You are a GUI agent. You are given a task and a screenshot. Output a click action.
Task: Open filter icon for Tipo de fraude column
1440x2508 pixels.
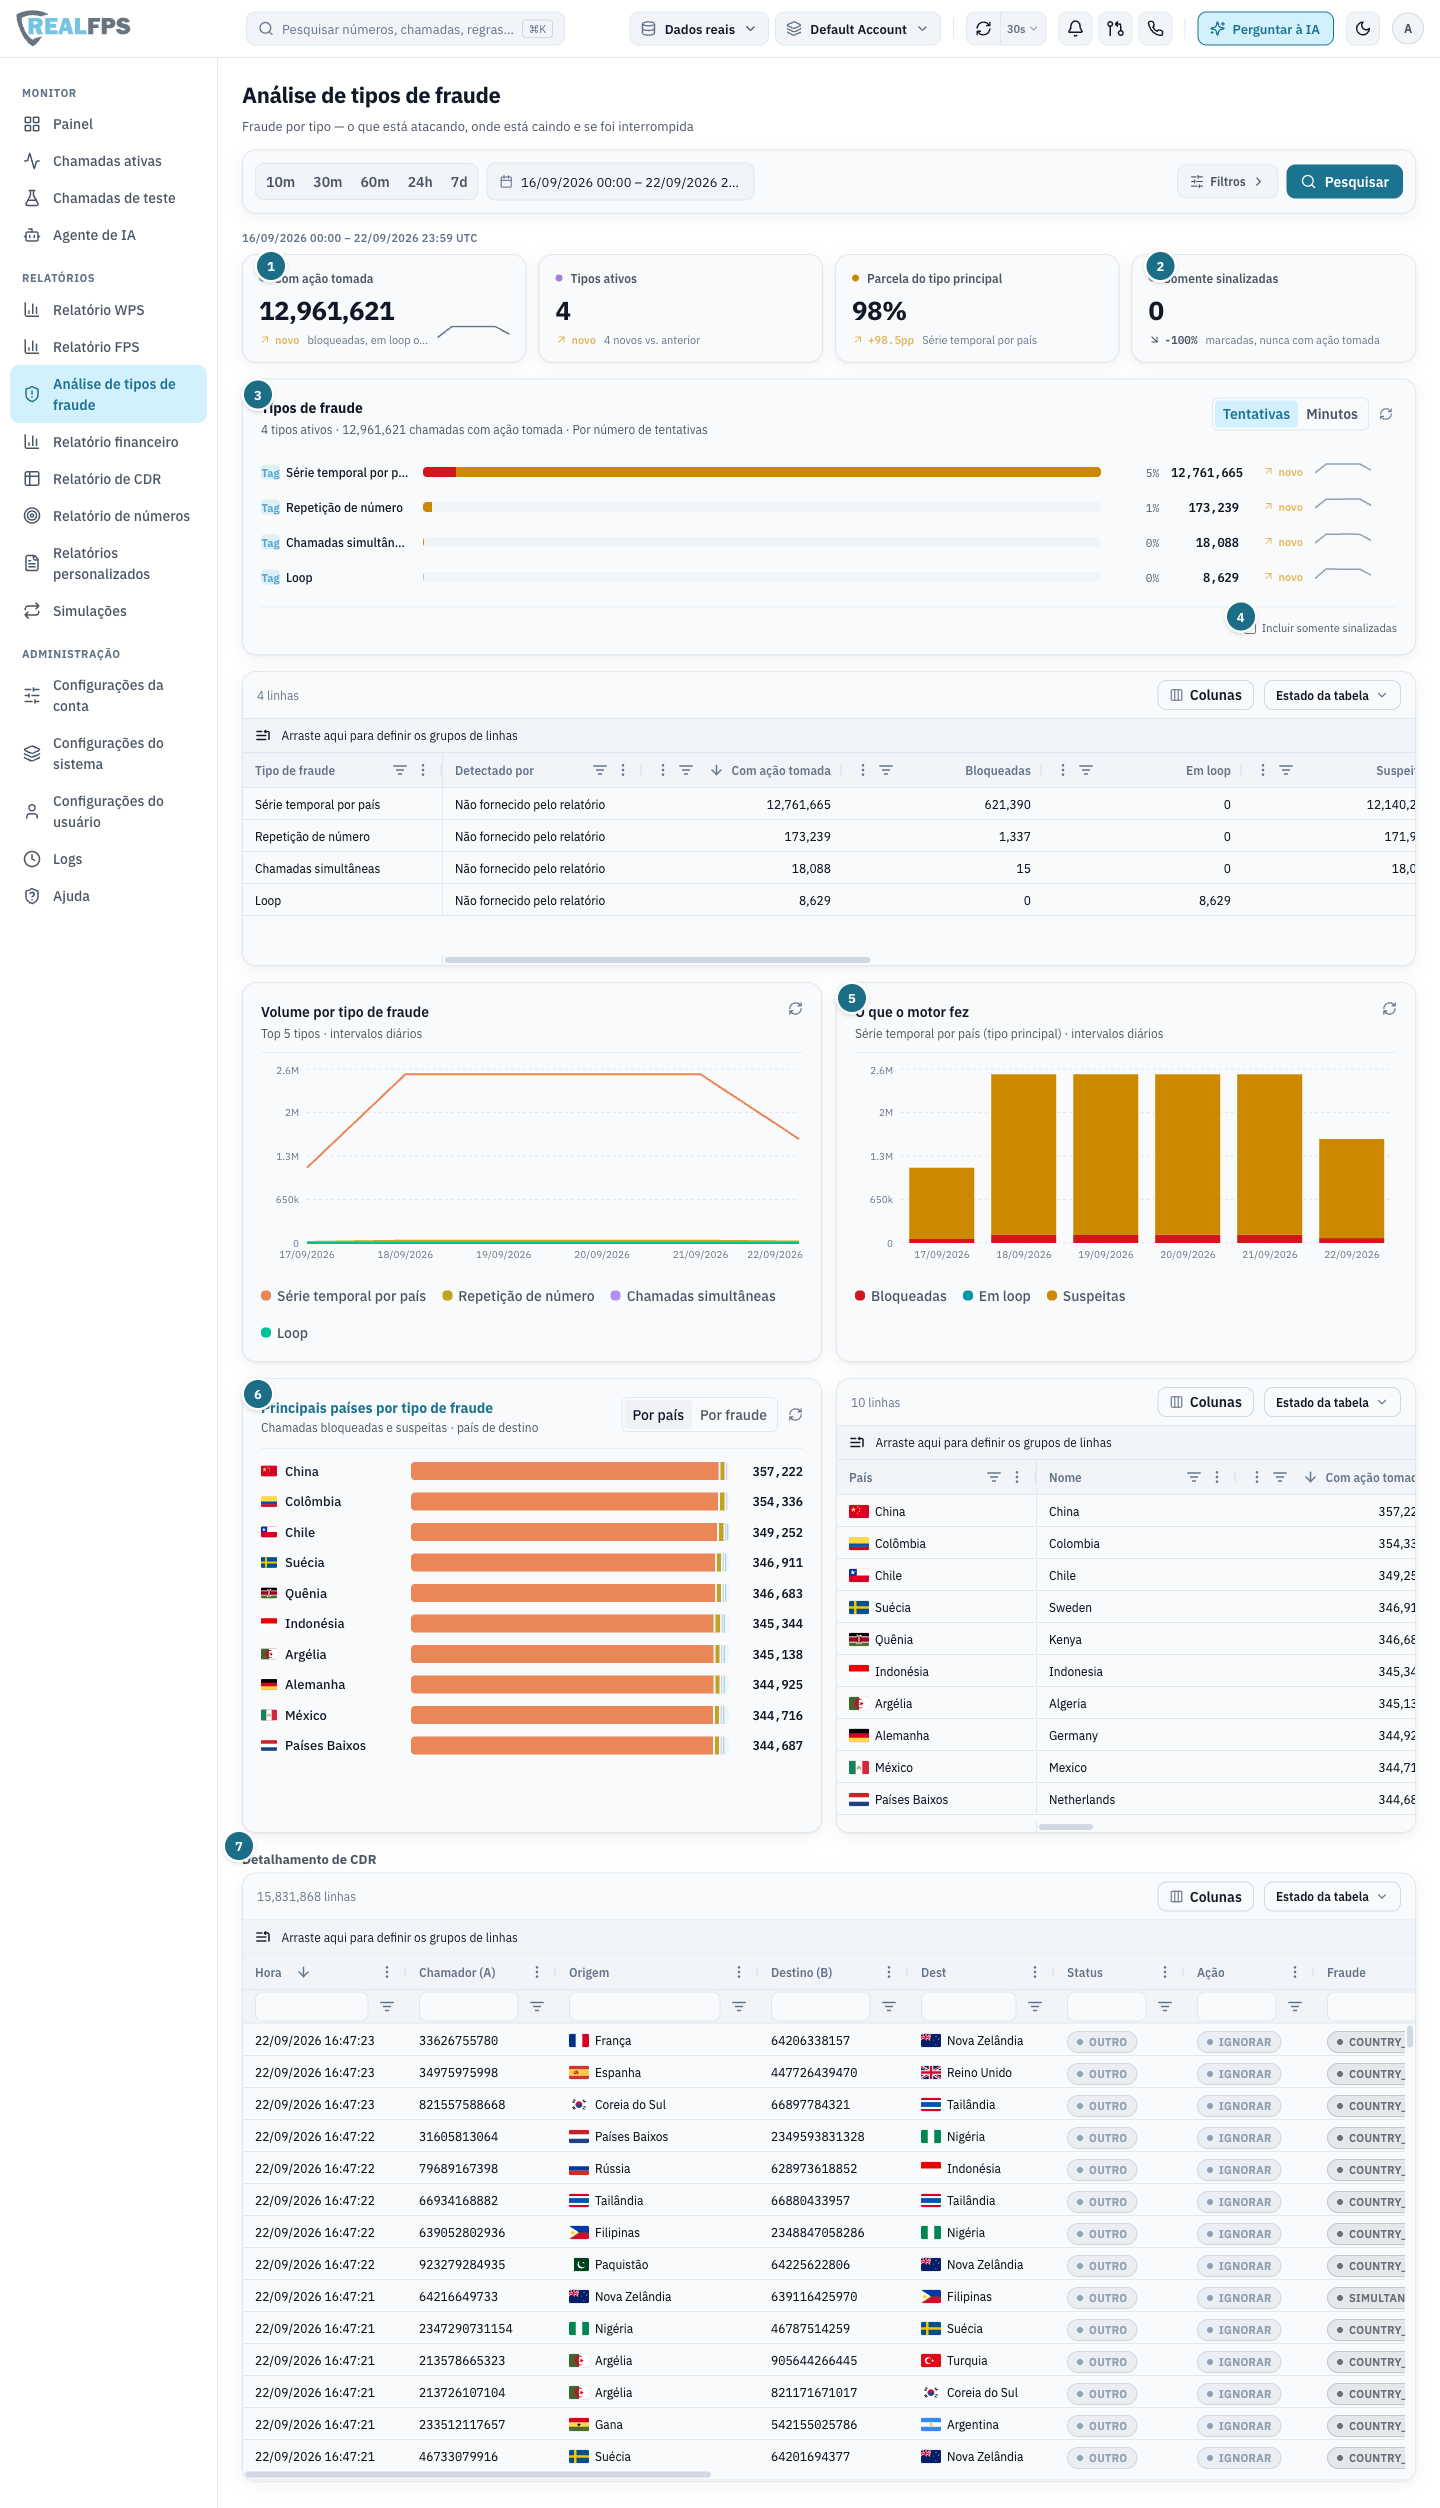pyautogui.click(x=400, y=771)
